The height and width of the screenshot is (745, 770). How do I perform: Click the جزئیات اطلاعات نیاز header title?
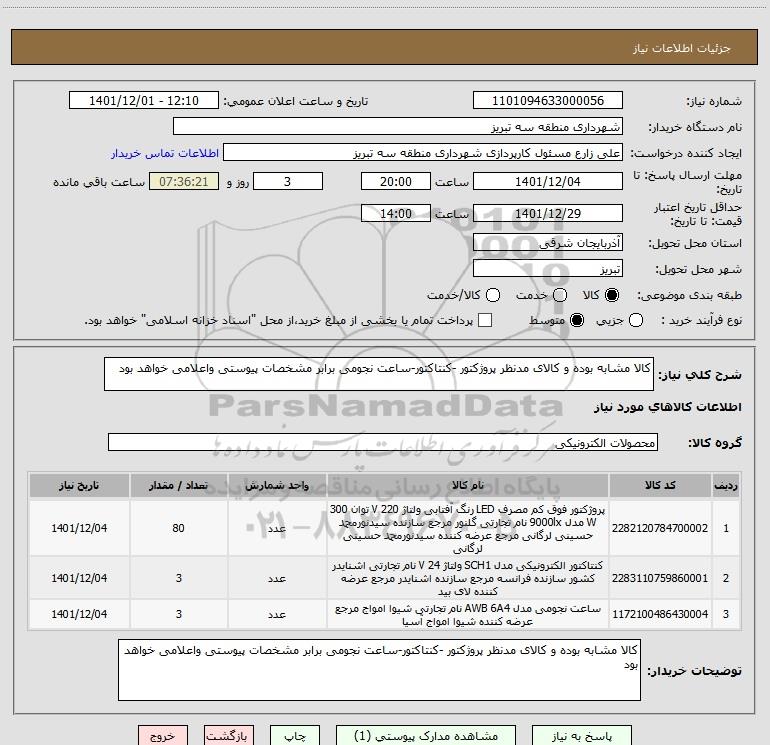click(x=682, y=48)
